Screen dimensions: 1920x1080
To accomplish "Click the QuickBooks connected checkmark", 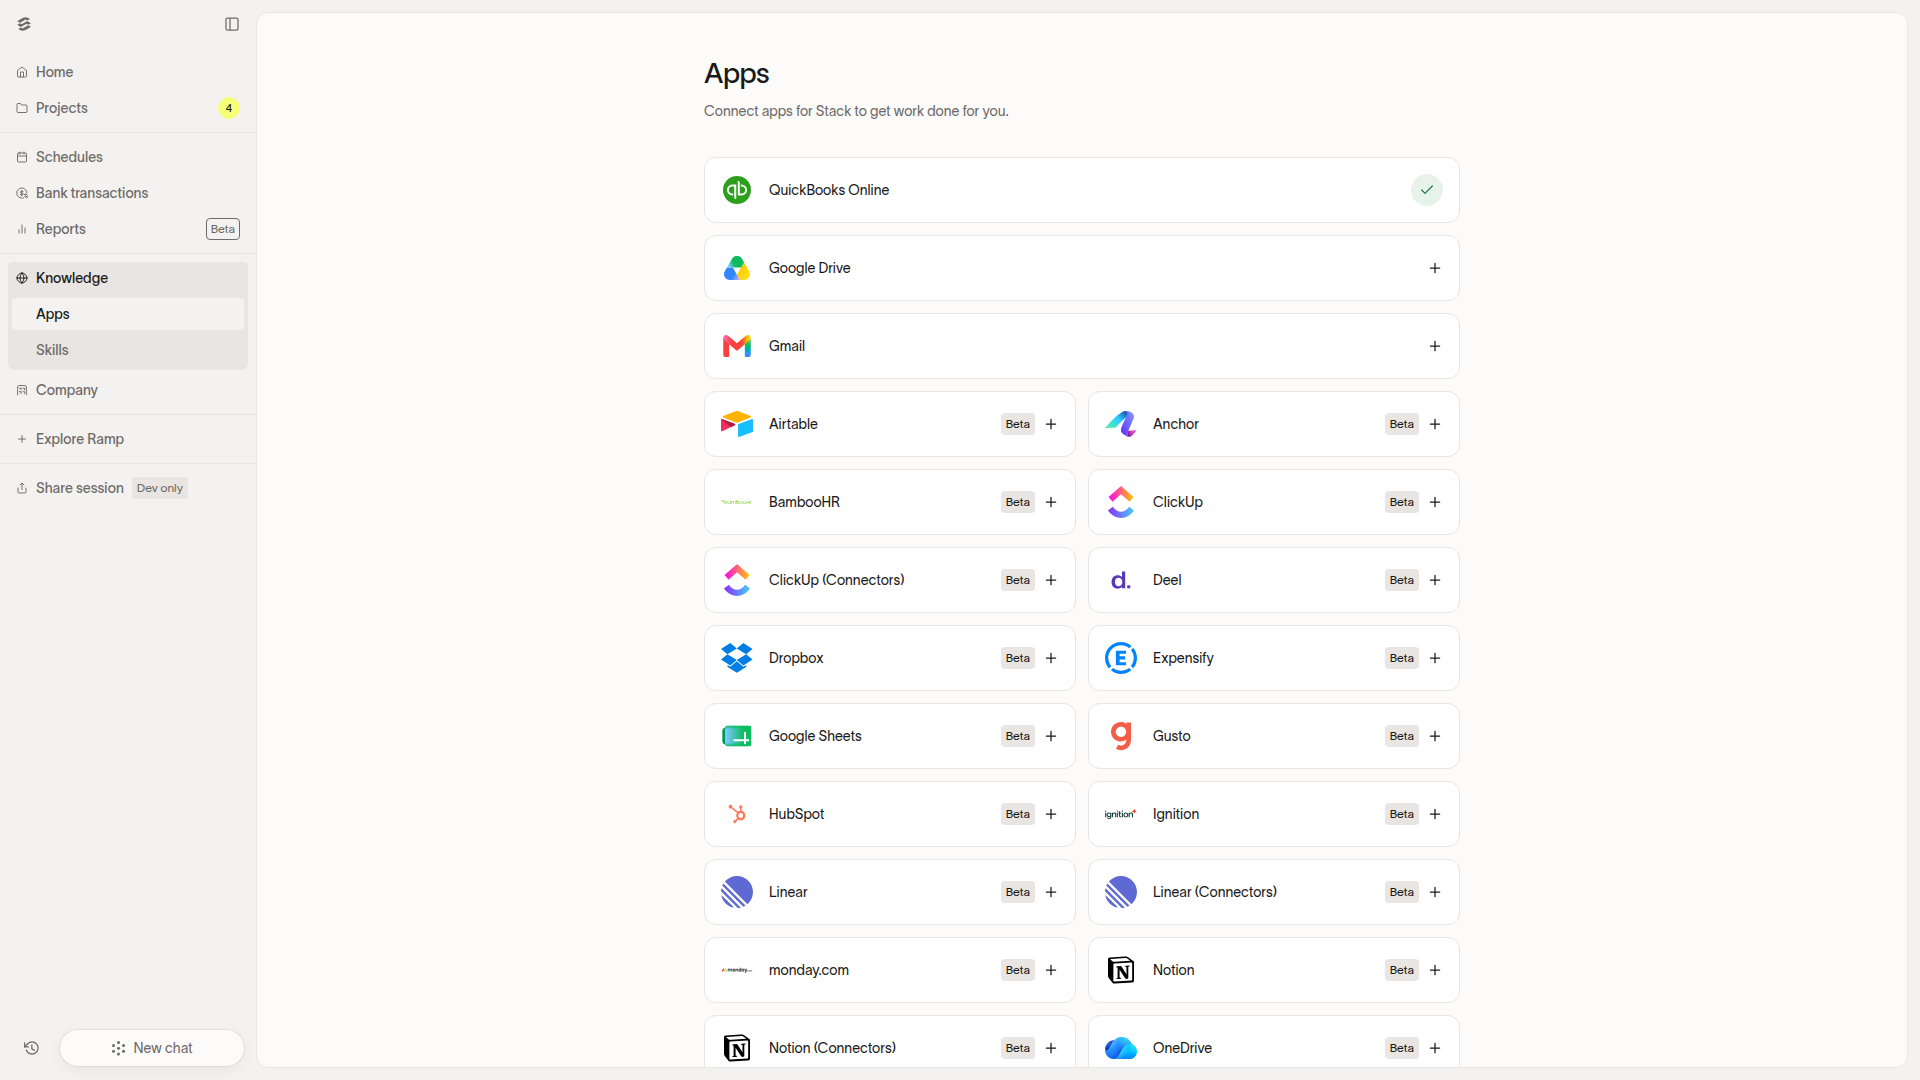I will [1427, 190].
